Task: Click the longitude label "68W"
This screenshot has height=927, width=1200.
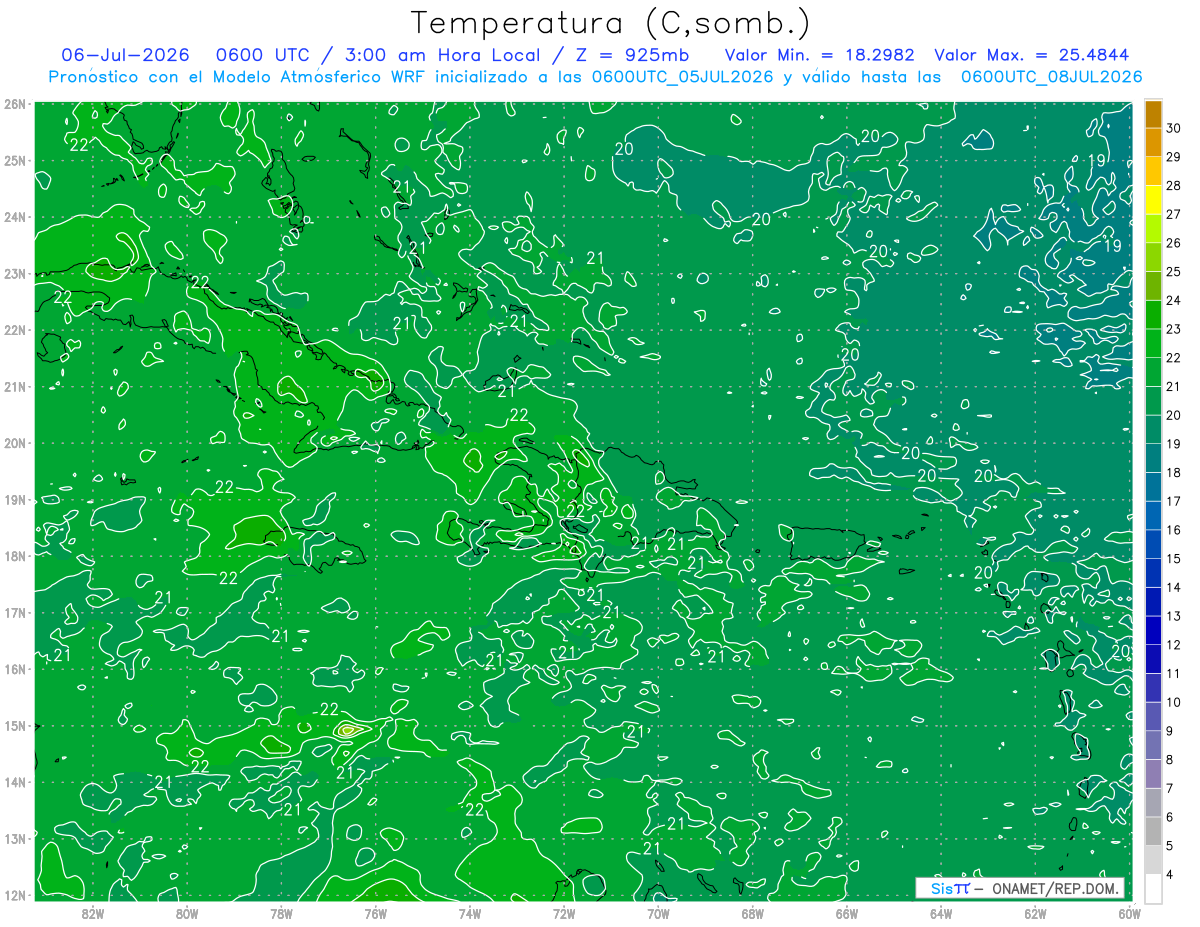Action: pyautogui.click(x=753, y=913)
